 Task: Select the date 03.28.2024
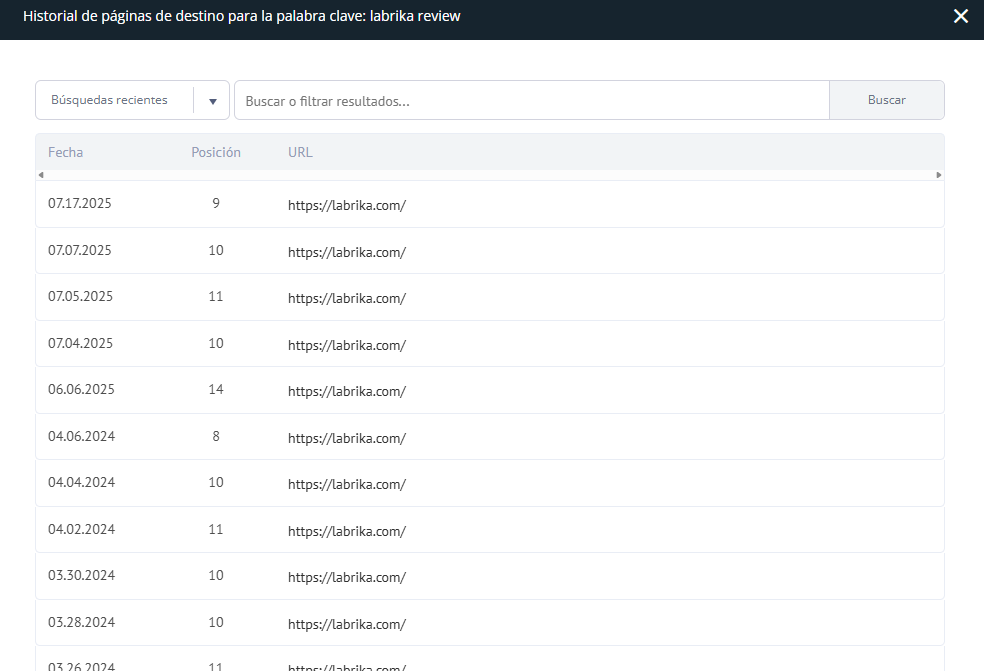[x=82, y=622]
